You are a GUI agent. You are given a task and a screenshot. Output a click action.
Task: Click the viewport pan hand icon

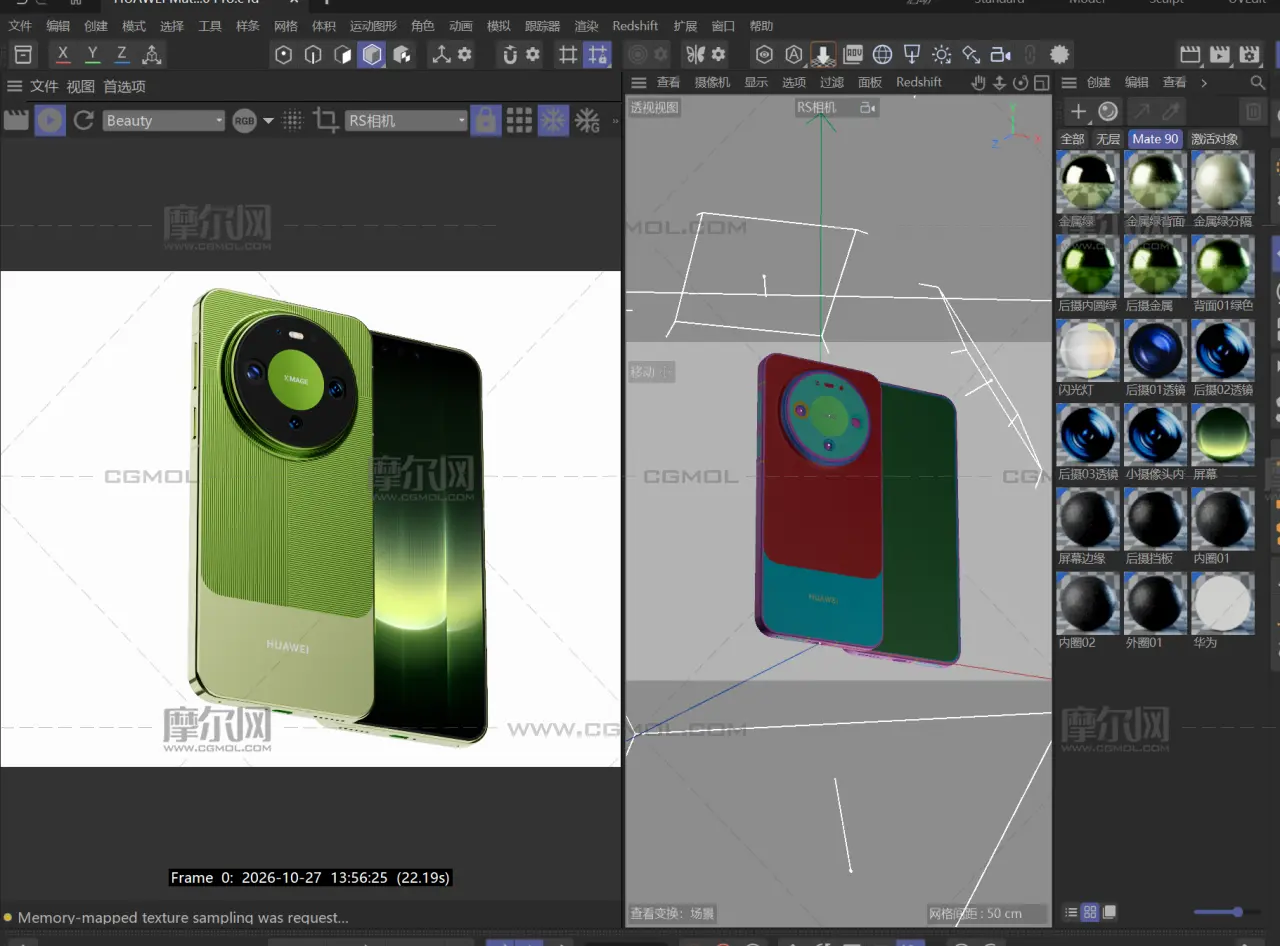coord(979,83)
